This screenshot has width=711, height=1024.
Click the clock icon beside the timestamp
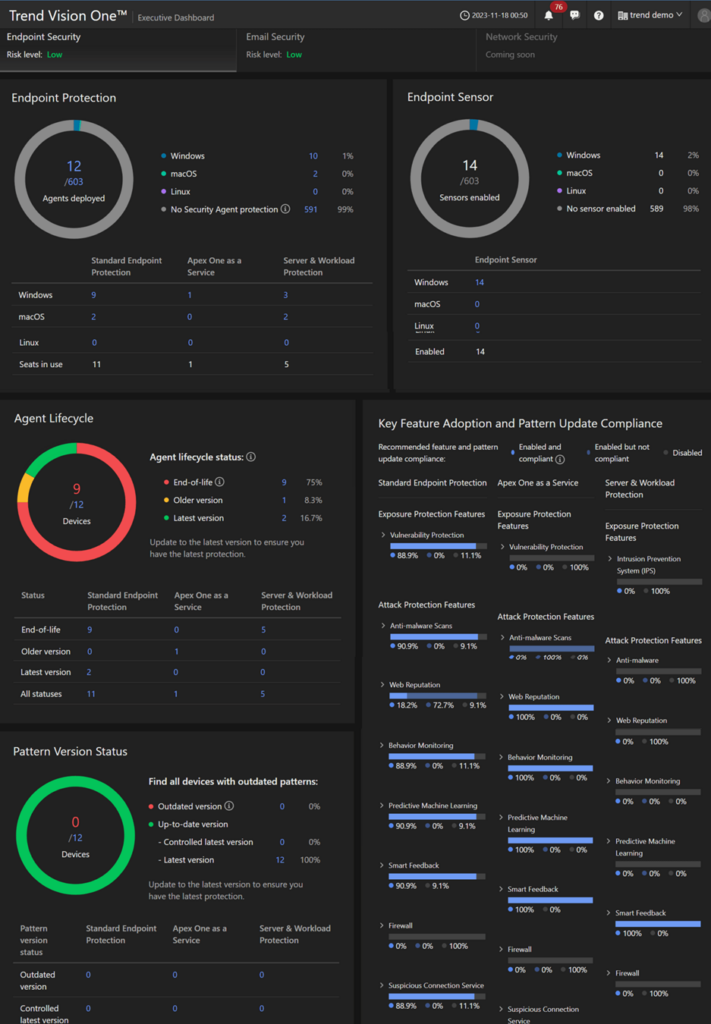point(465,16)
